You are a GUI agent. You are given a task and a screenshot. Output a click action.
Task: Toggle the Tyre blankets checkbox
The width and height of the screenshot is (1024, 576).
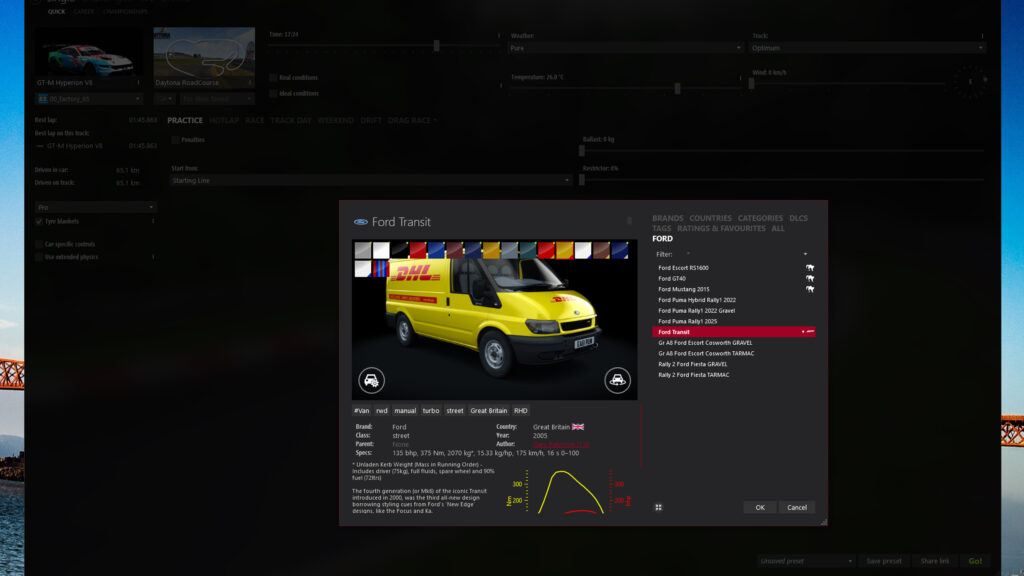(39, 221)
